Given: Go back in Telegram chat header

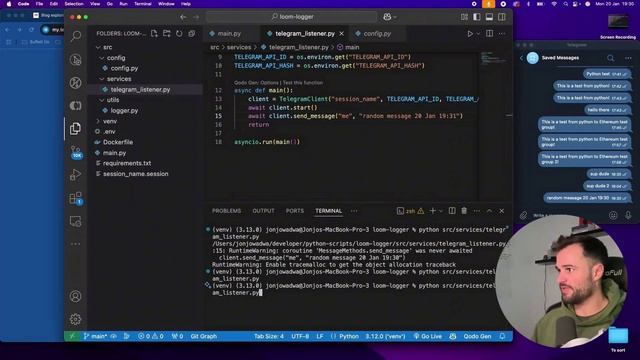Looking at the screenshot, I should click(x=521, y=58).
